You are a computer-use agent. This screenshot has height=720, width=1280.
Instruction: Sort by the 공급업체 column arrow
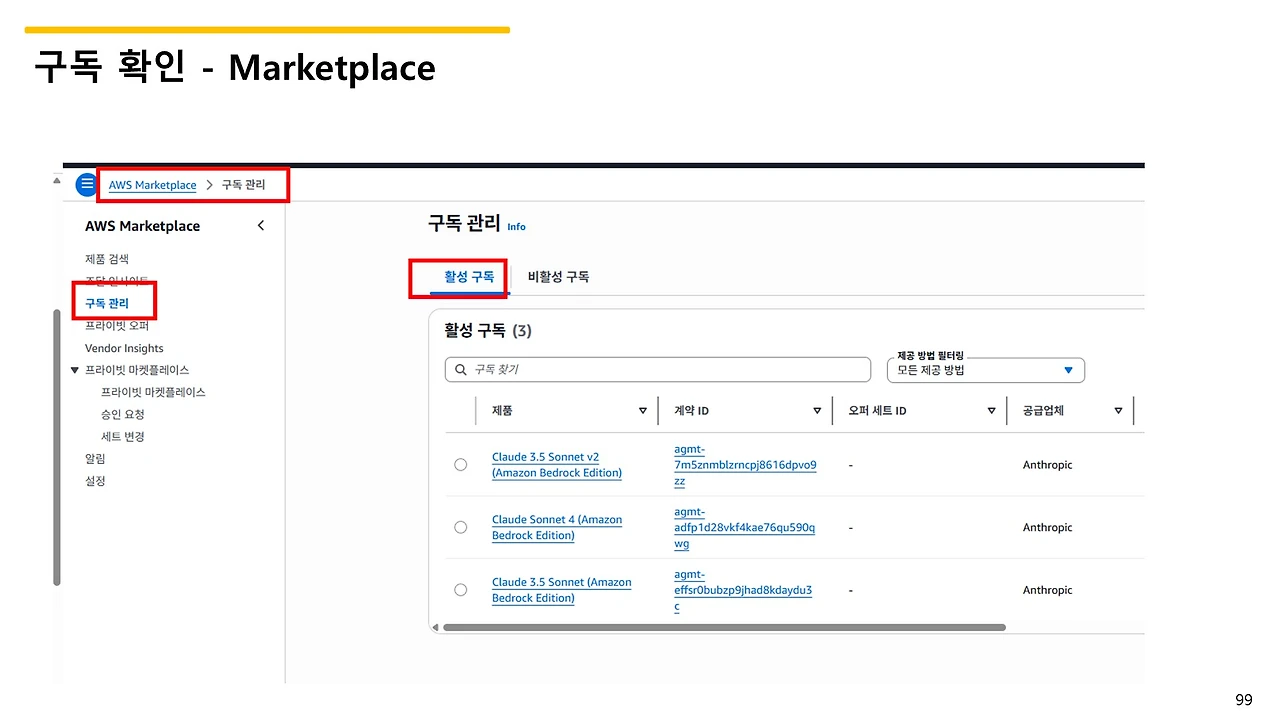[x=1118, y=411]
